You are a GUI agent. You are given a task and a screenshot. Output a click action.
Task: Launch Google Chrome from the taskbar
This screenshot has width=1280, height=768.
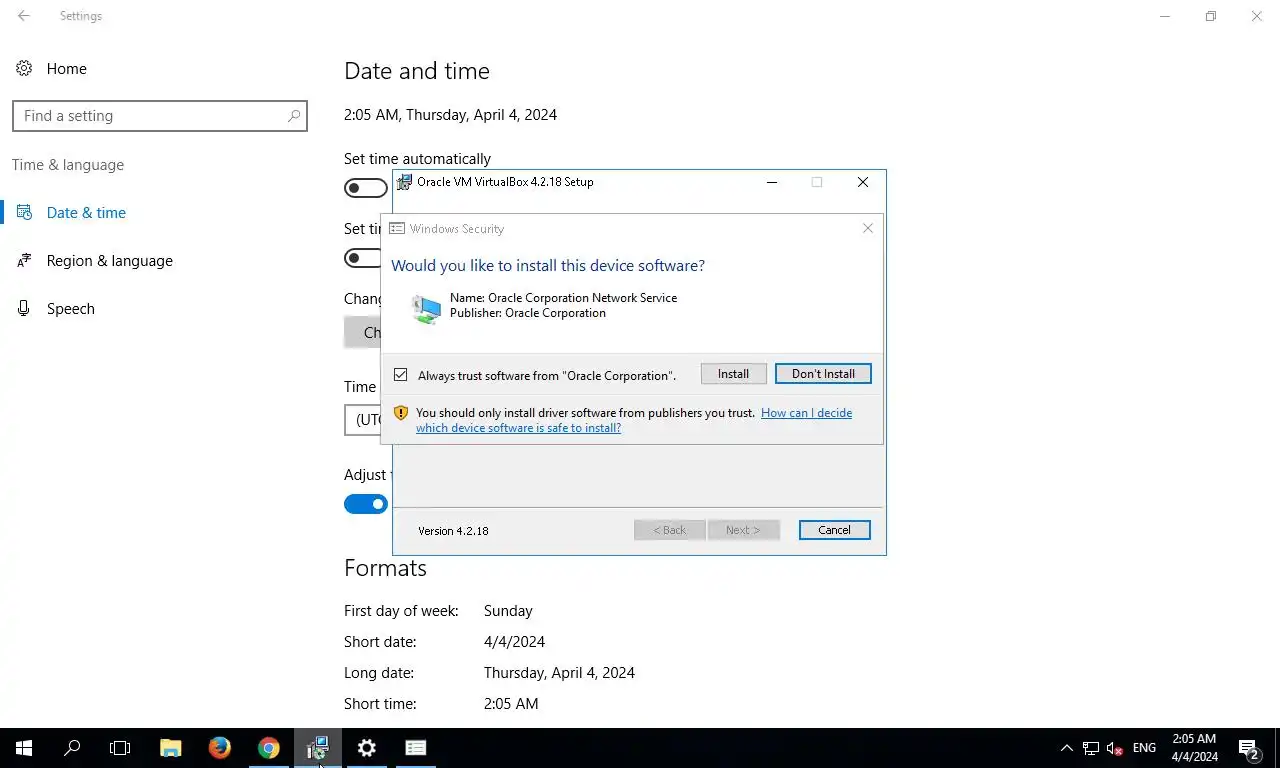[x=269, y=748]
